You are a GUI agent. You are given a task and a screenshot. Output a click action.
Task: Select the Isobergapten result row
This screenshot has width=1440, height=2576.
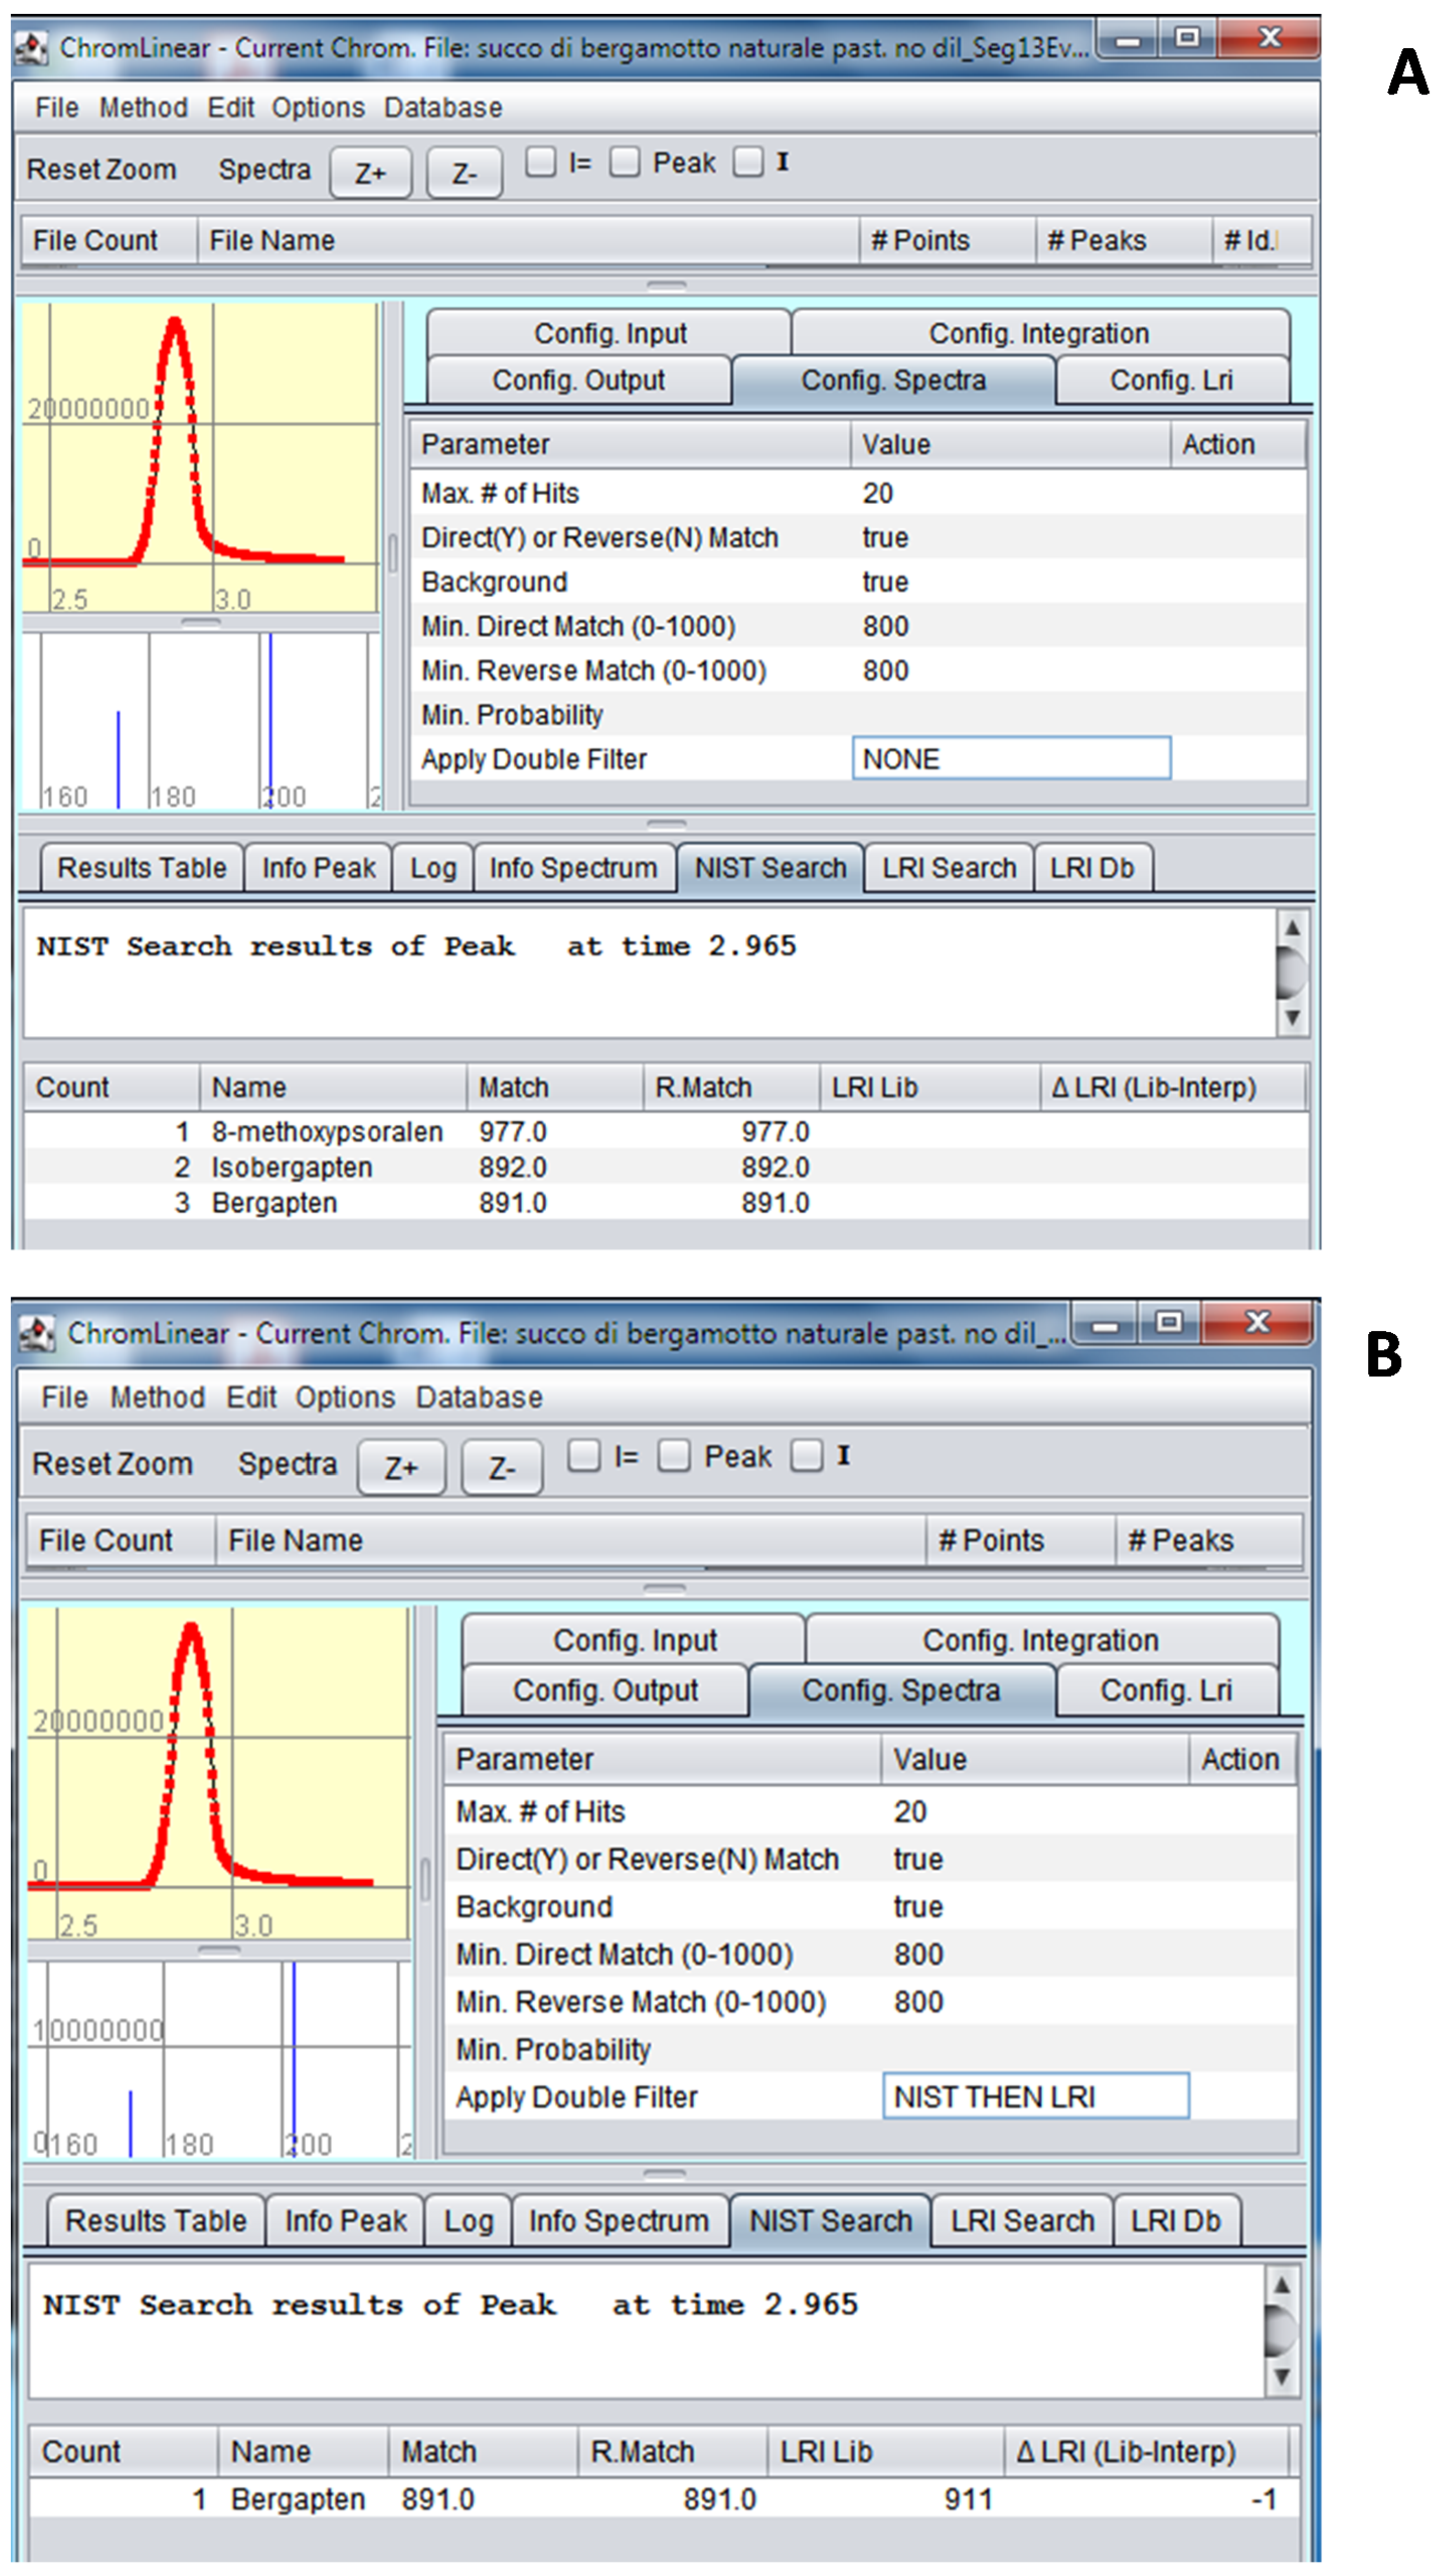click(x=291, y=1166)
